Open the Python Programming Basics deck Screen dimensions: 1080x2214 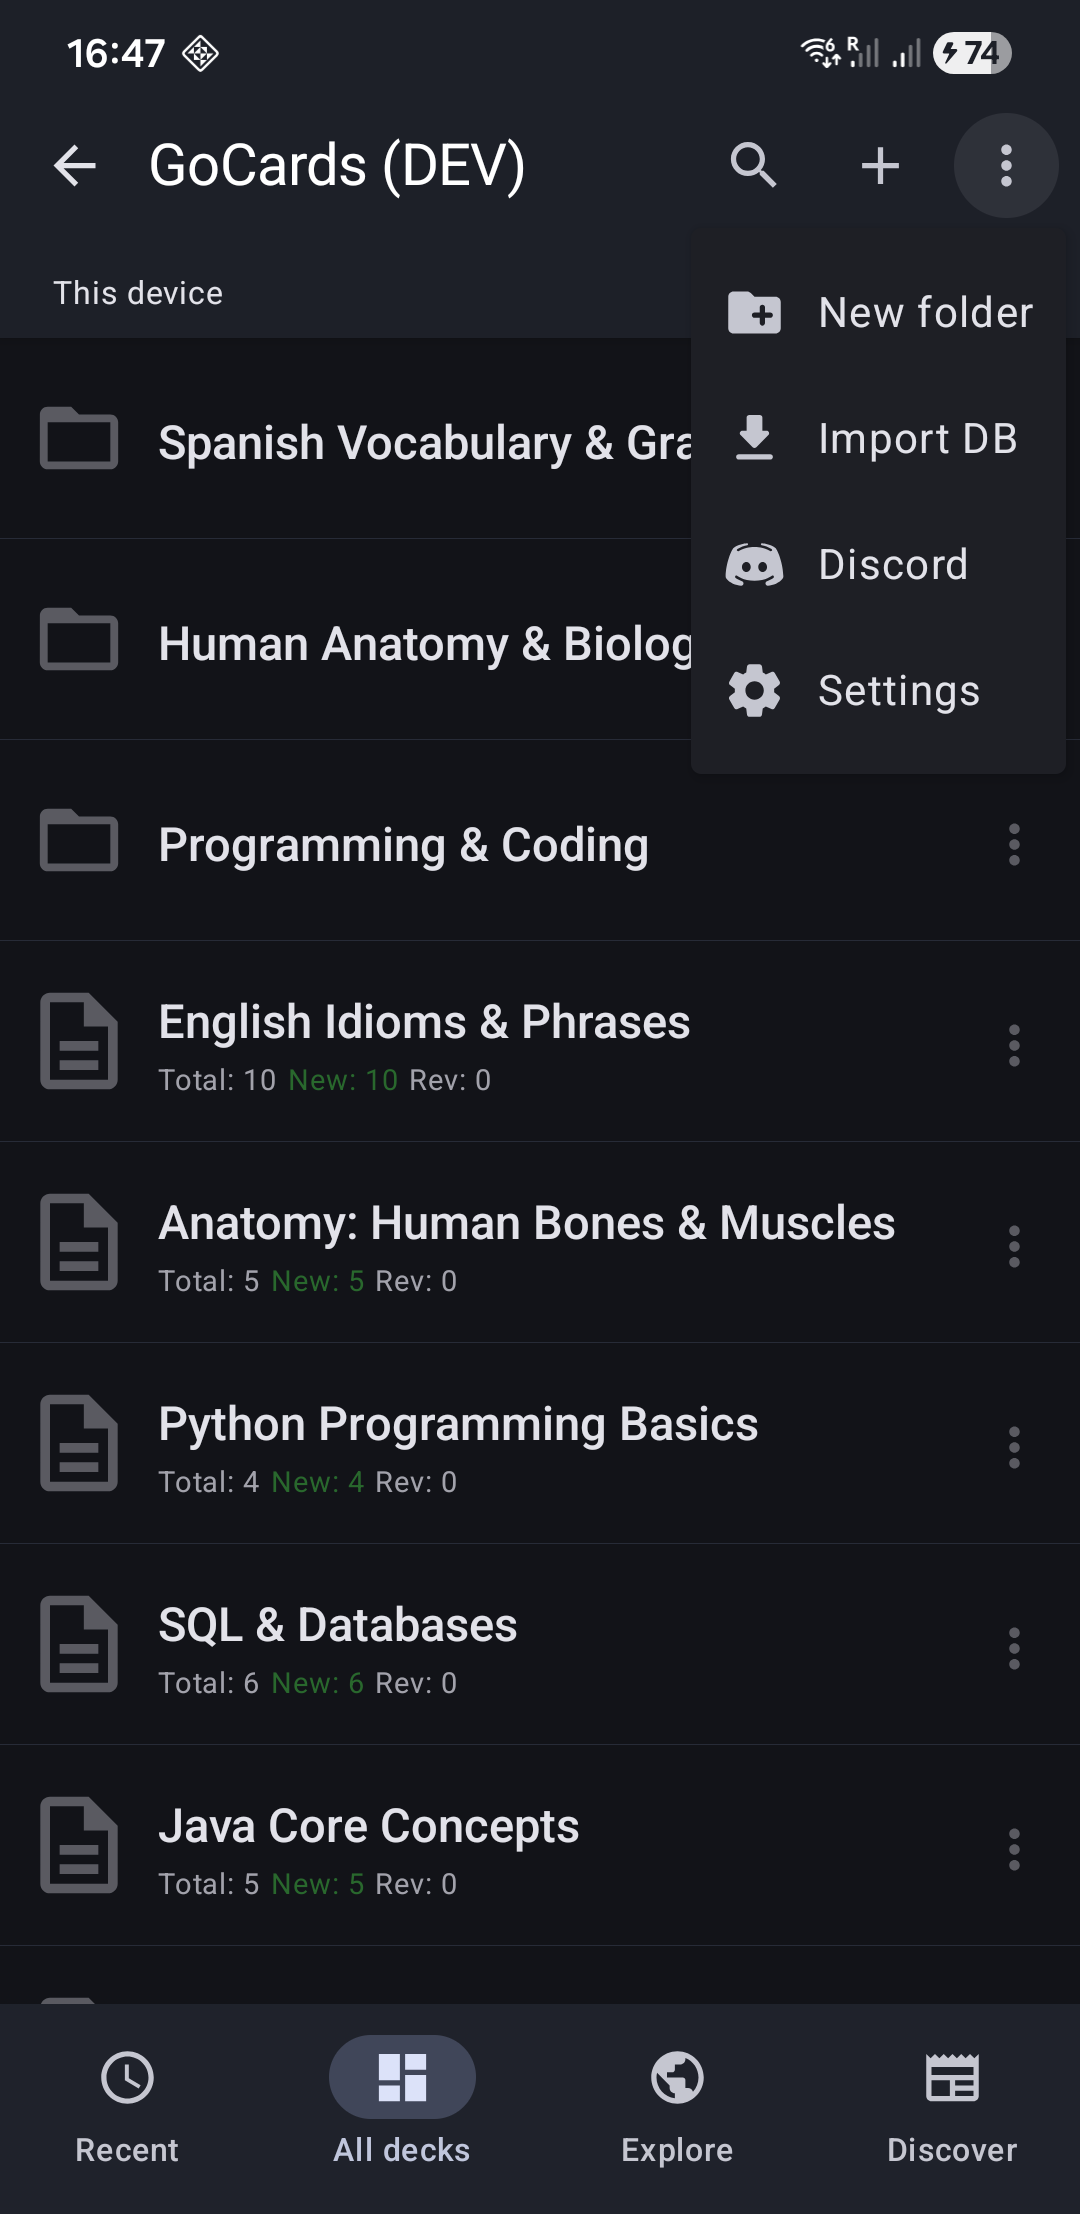[458, 1444]
